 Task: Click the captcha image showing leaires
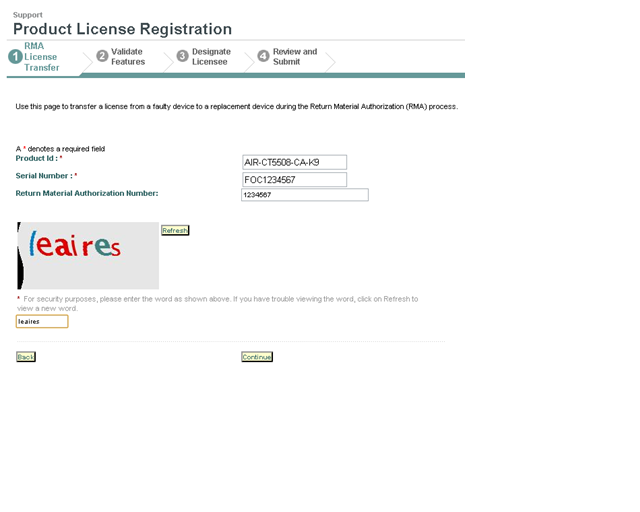point(88,256)
